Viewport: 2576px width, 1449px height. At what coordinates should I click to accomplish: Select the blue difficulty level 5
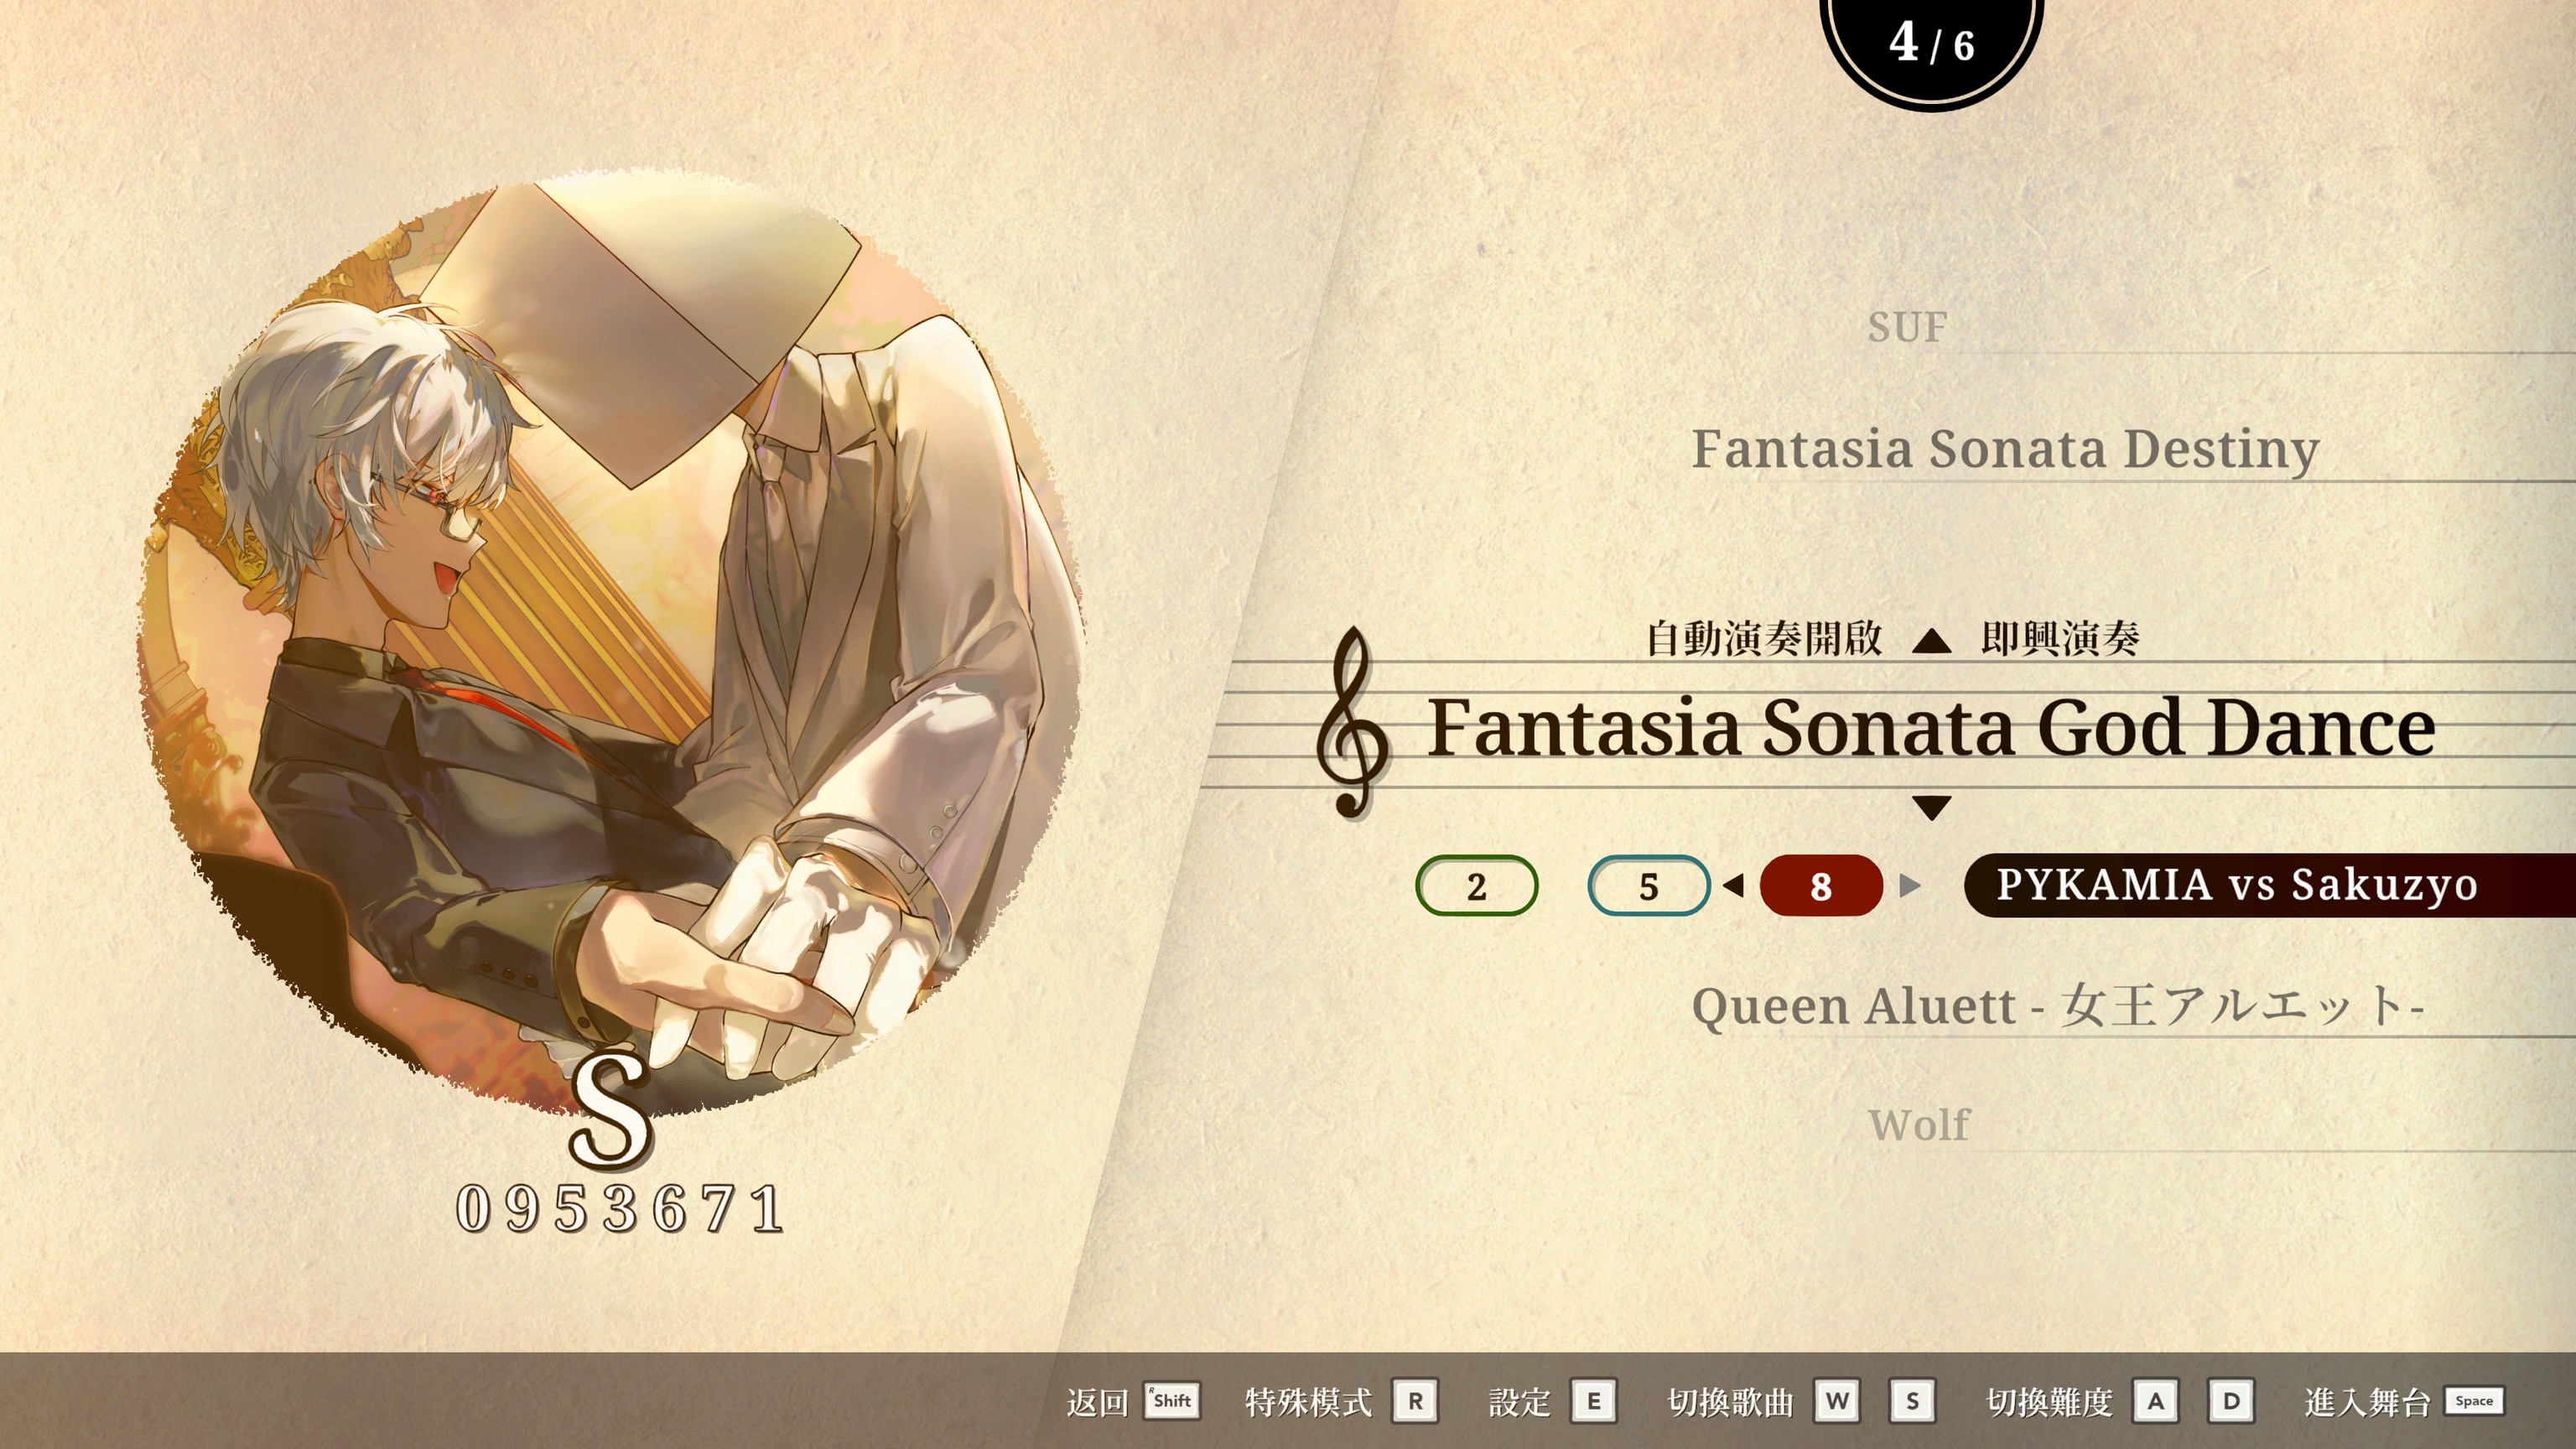coord(1648,886)
